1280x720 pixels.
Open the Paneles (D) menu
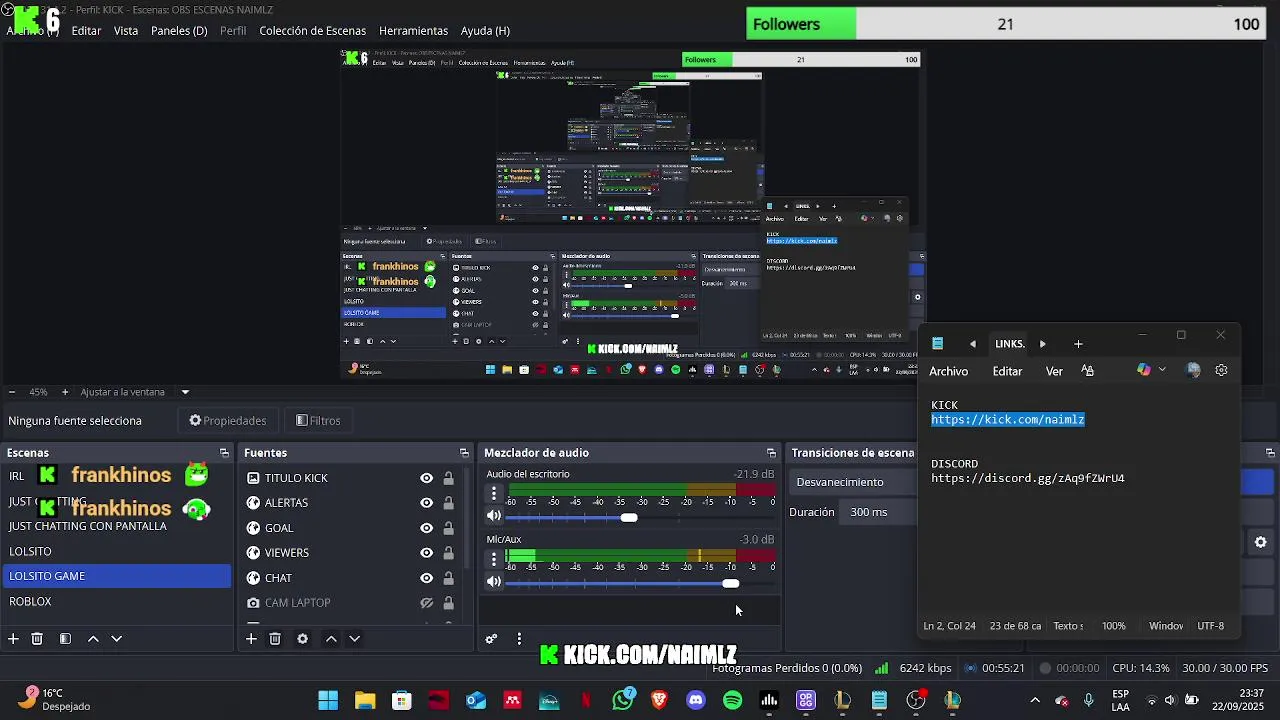[179, 31]
